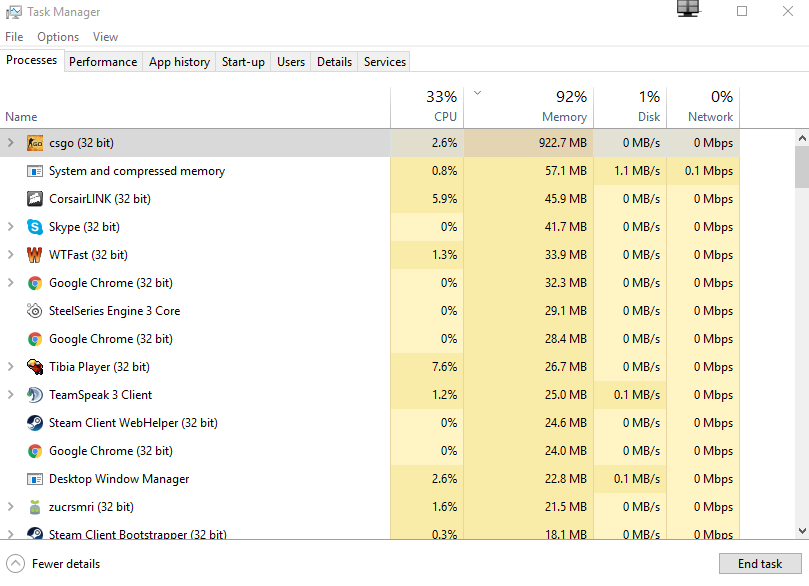
Task: Click the vertical scrollbar thumb
Action: pos(802,166)
